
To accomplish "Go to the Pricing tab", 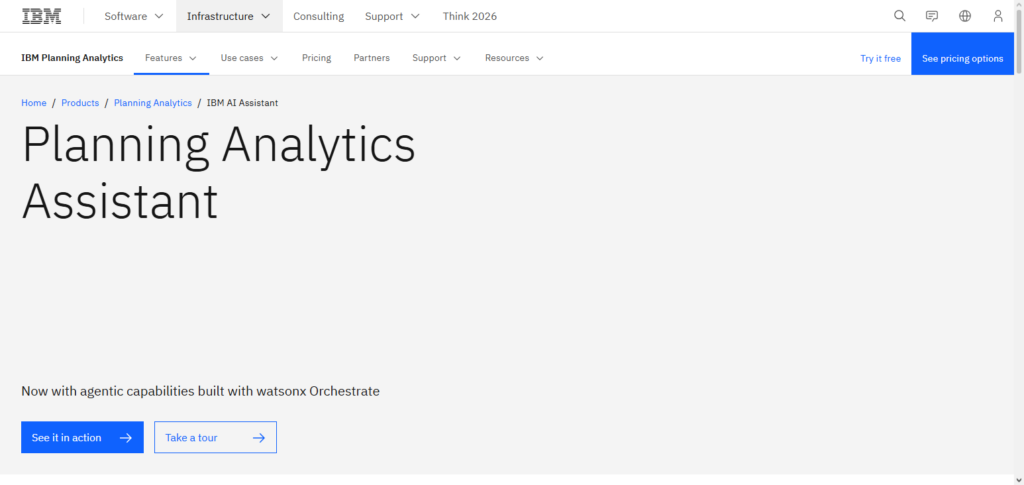I will (x=316, y=58).
